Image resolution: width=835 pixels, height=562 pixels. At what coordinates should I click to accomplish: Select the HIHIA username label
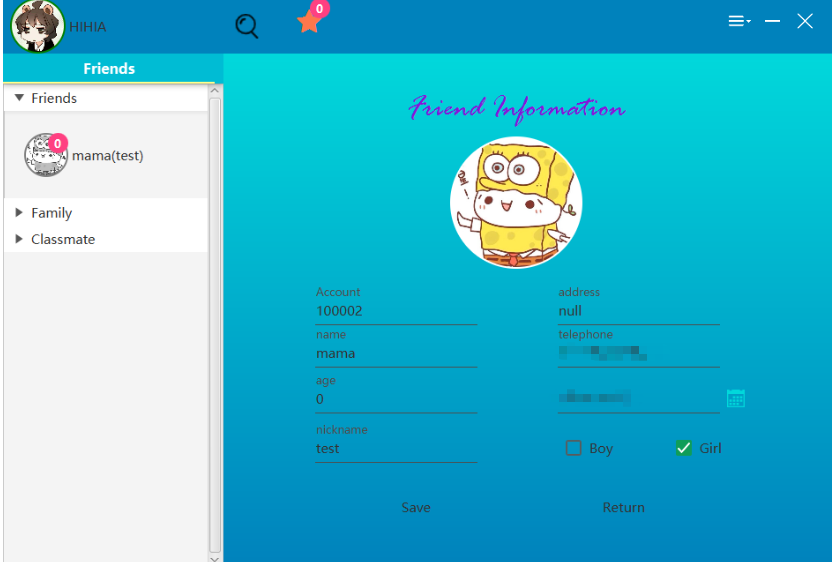[x=88, y=27]
